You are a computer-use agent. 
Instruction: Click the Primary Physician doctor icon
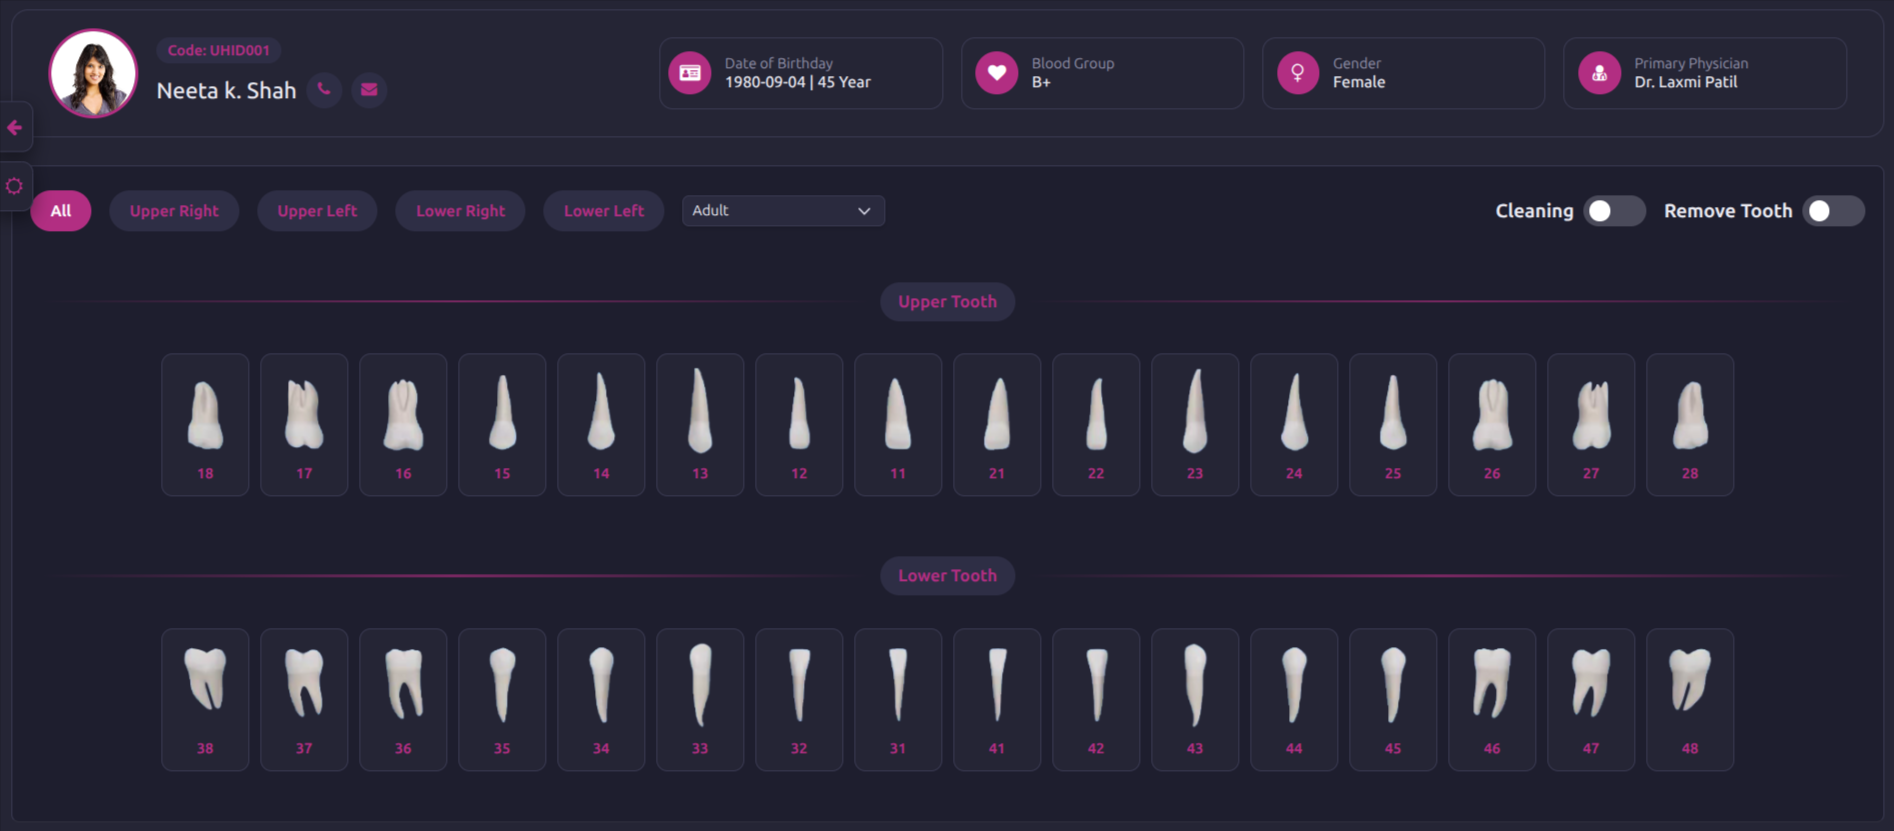click(x=1599, y=73)
